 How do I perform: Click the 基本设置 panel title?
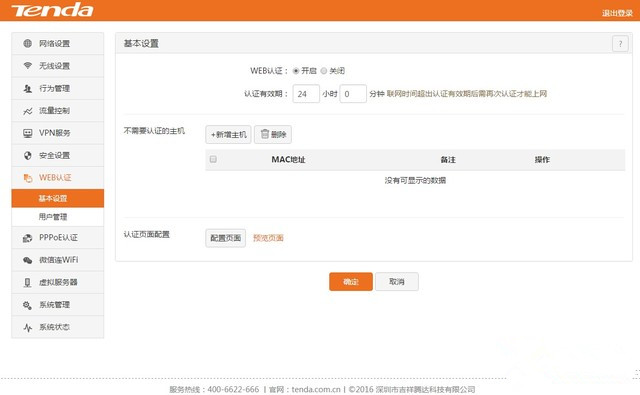pos(141,44)
